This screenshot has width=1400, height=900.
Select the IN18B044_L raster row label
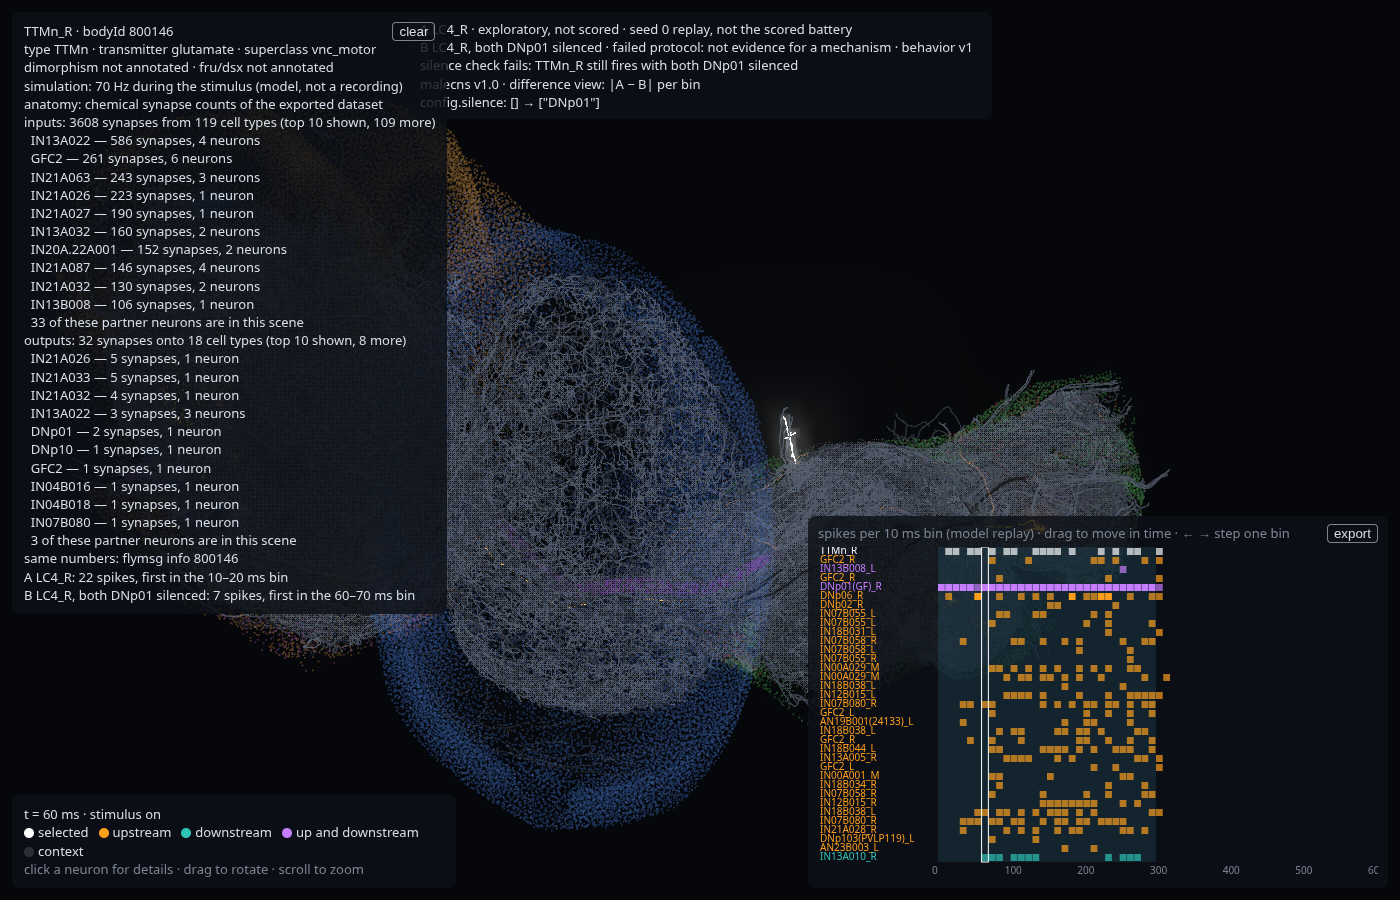(x=847, y=749)
